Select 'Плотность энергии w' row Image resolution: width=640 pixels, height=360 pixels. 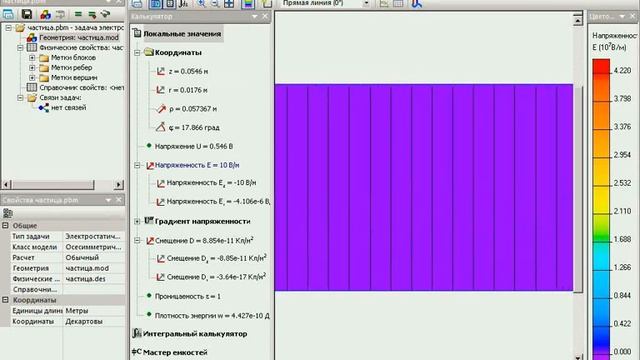pyautogui.click(x=212, y=316)
